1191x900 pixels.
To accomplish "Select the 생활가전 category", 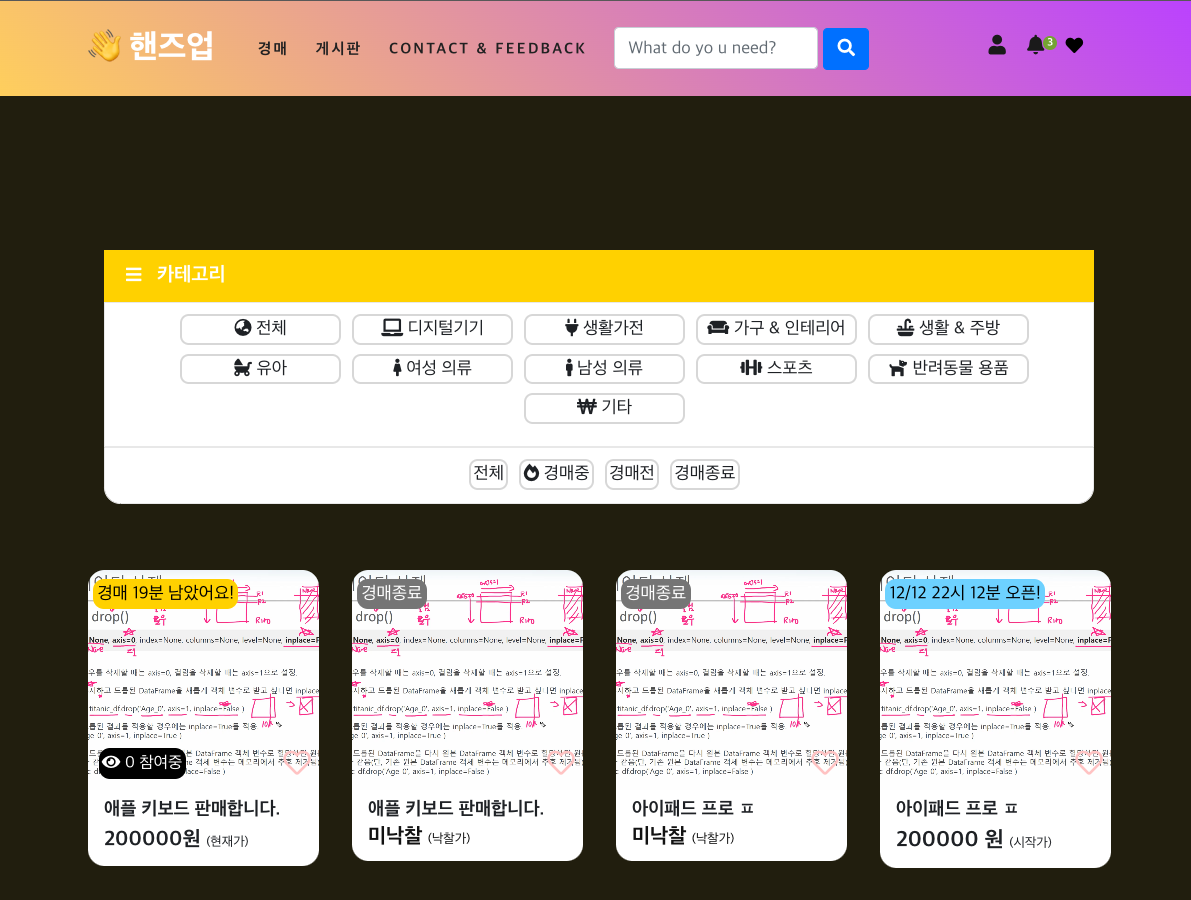I will (x=604, y=329).
